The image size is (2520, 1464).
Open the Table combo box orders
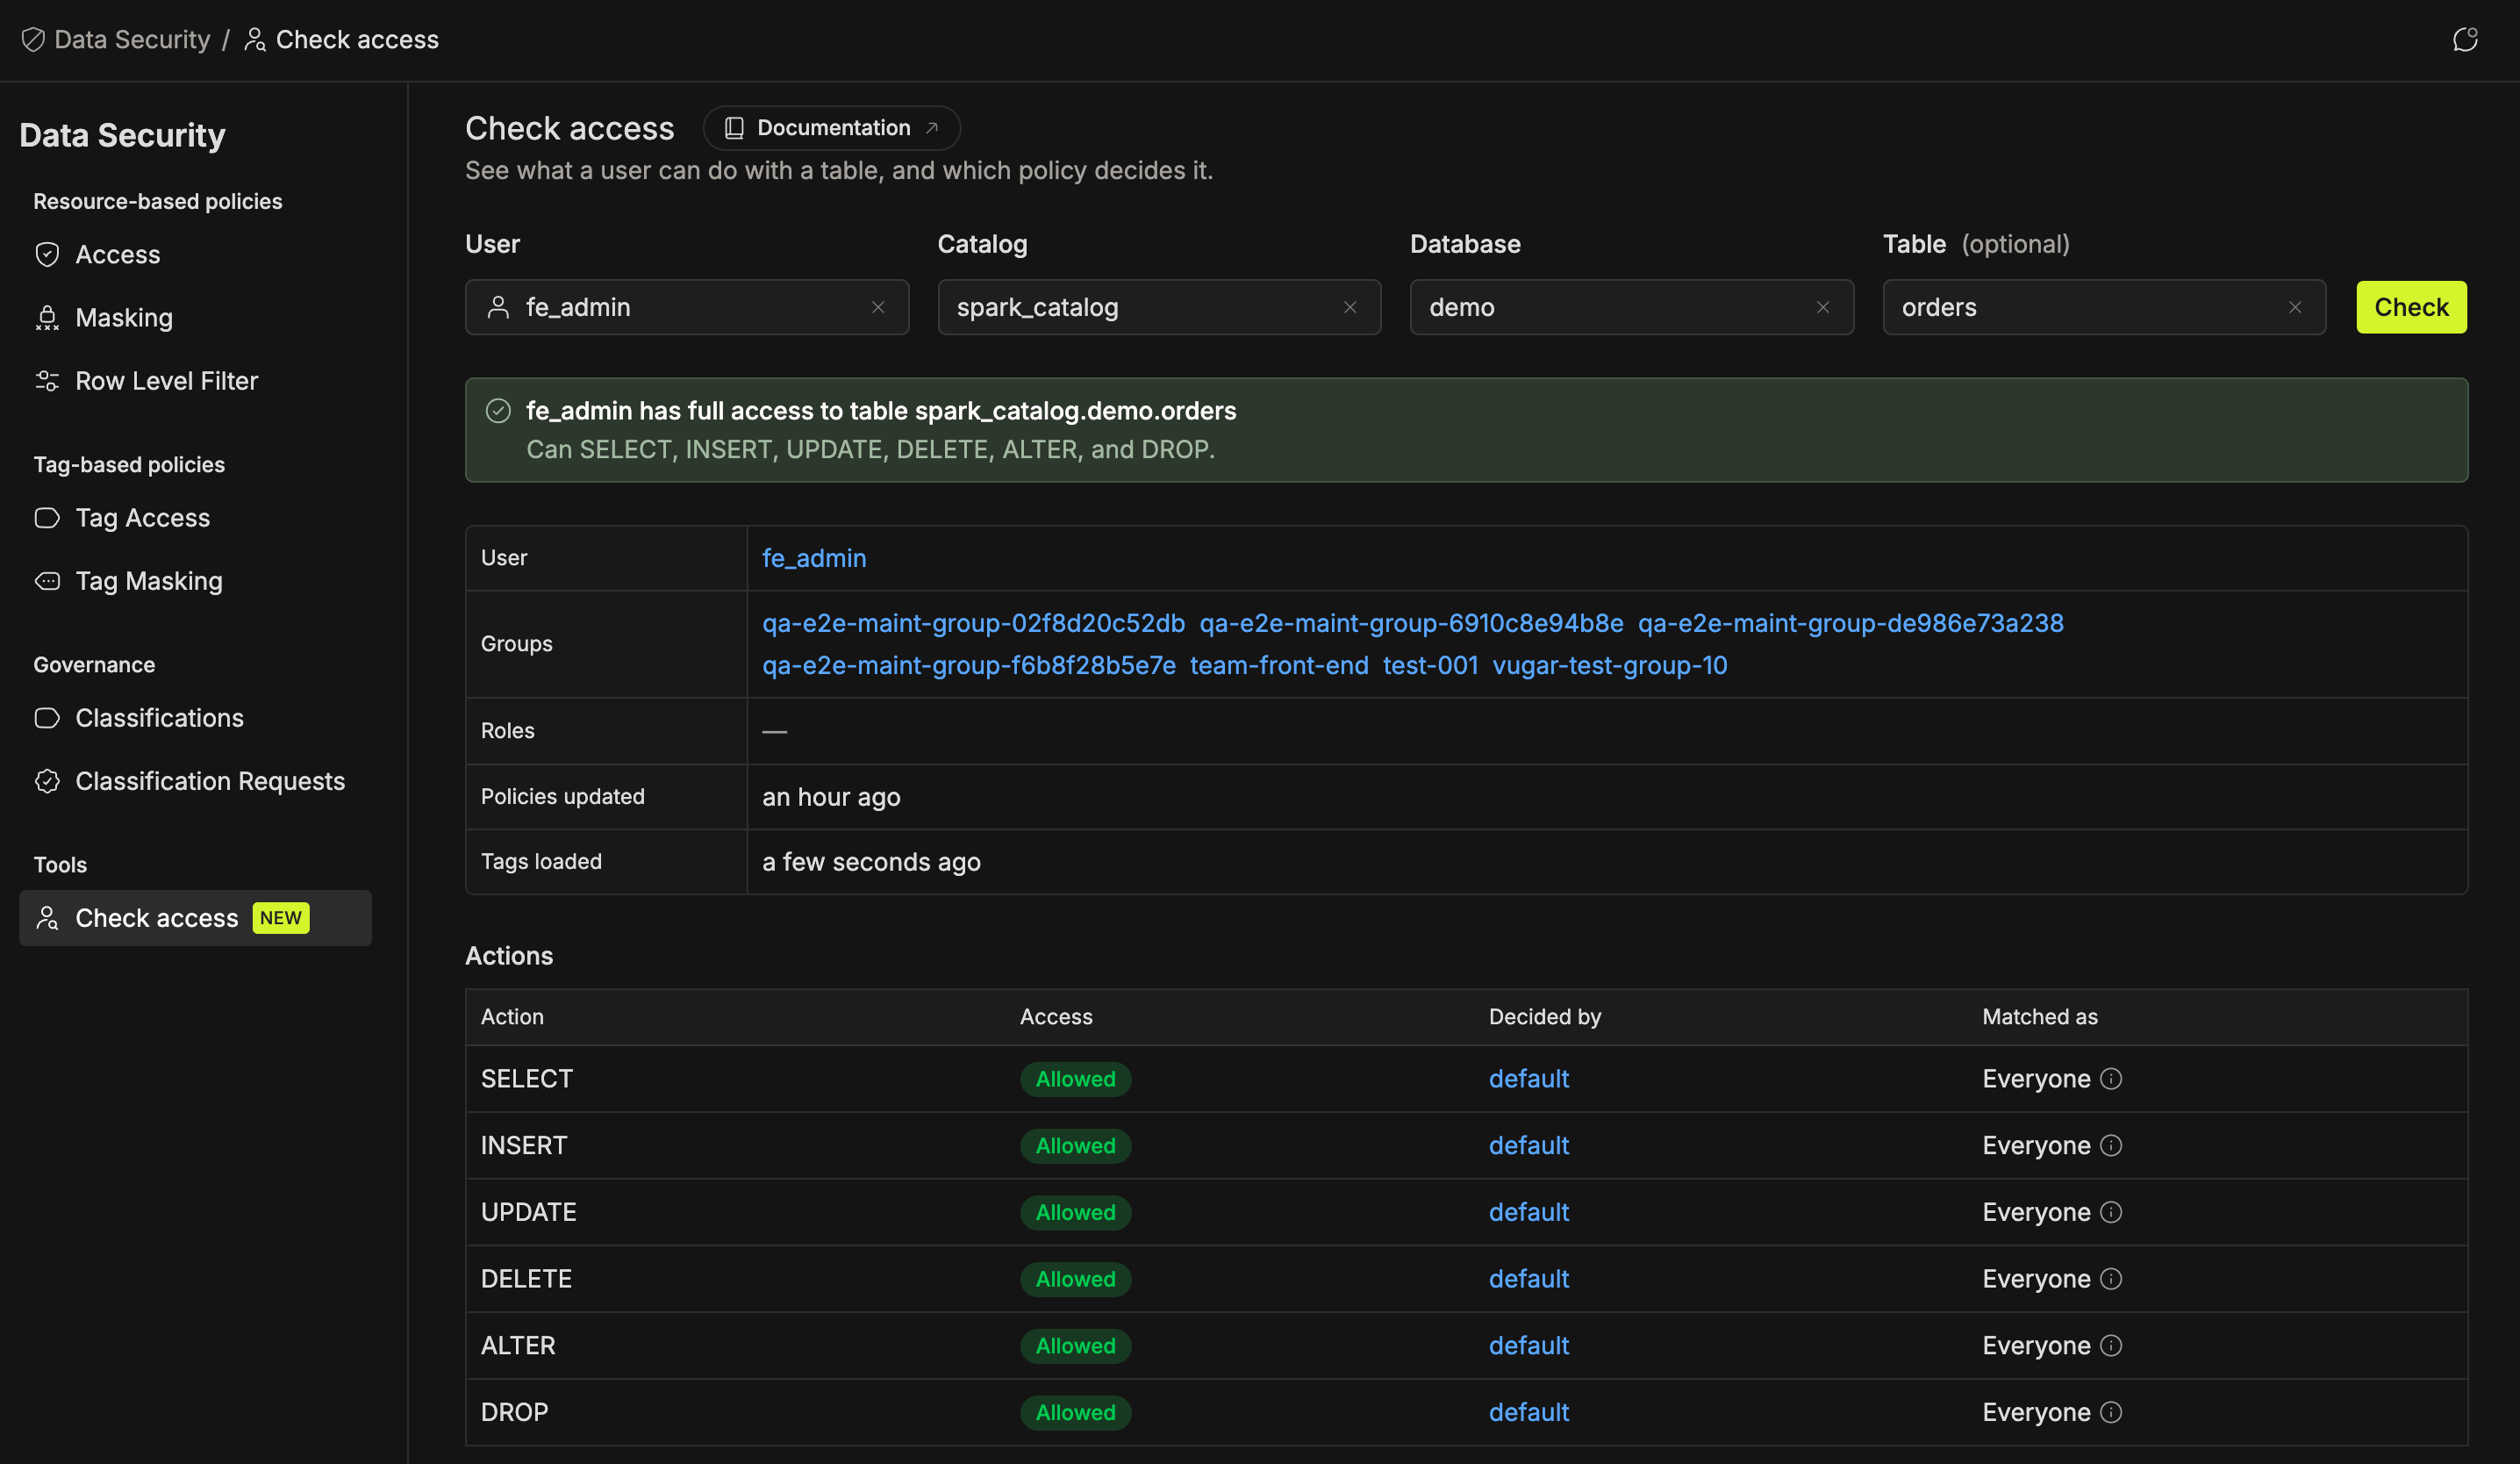click(2104, 307)
